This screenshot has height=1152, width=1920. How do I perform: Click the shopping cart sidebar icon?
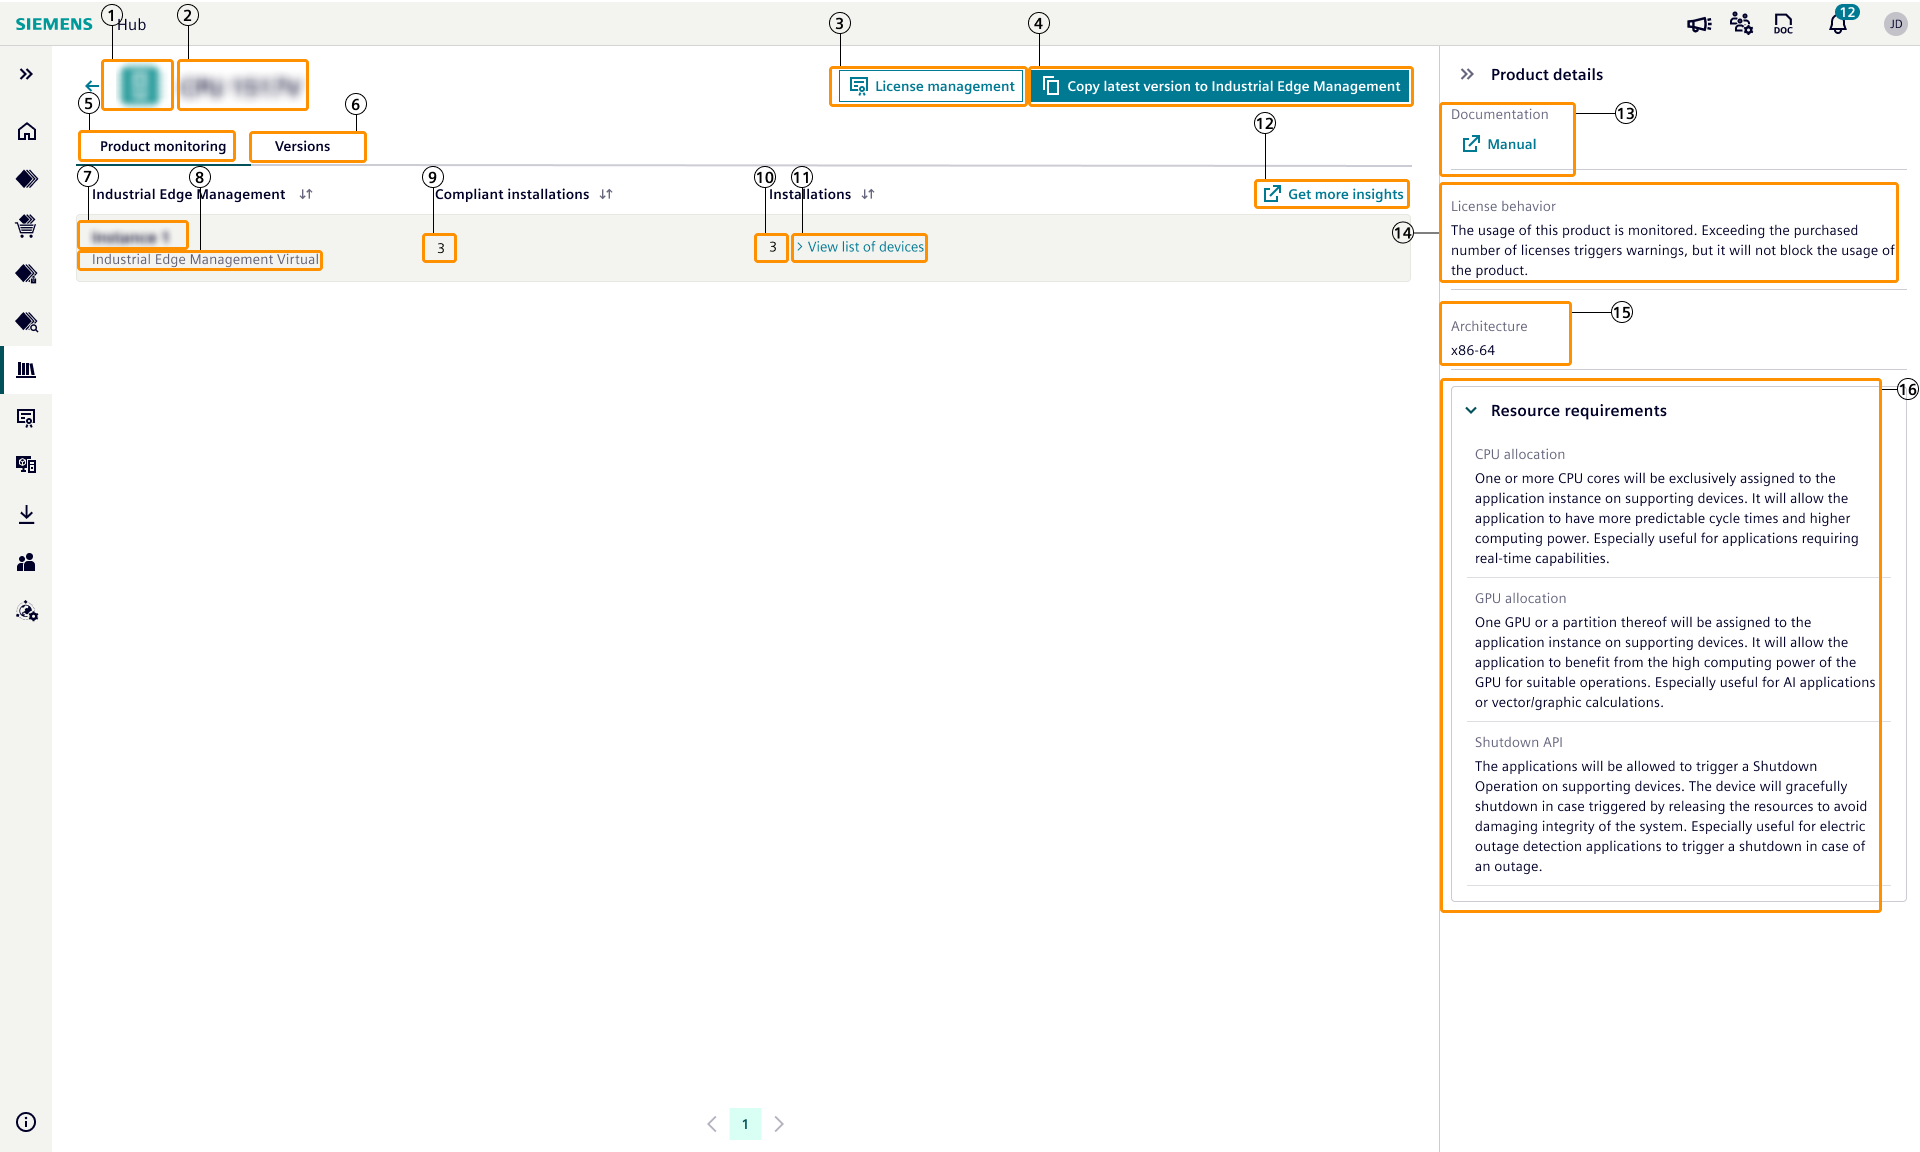[x=27, y=226]
